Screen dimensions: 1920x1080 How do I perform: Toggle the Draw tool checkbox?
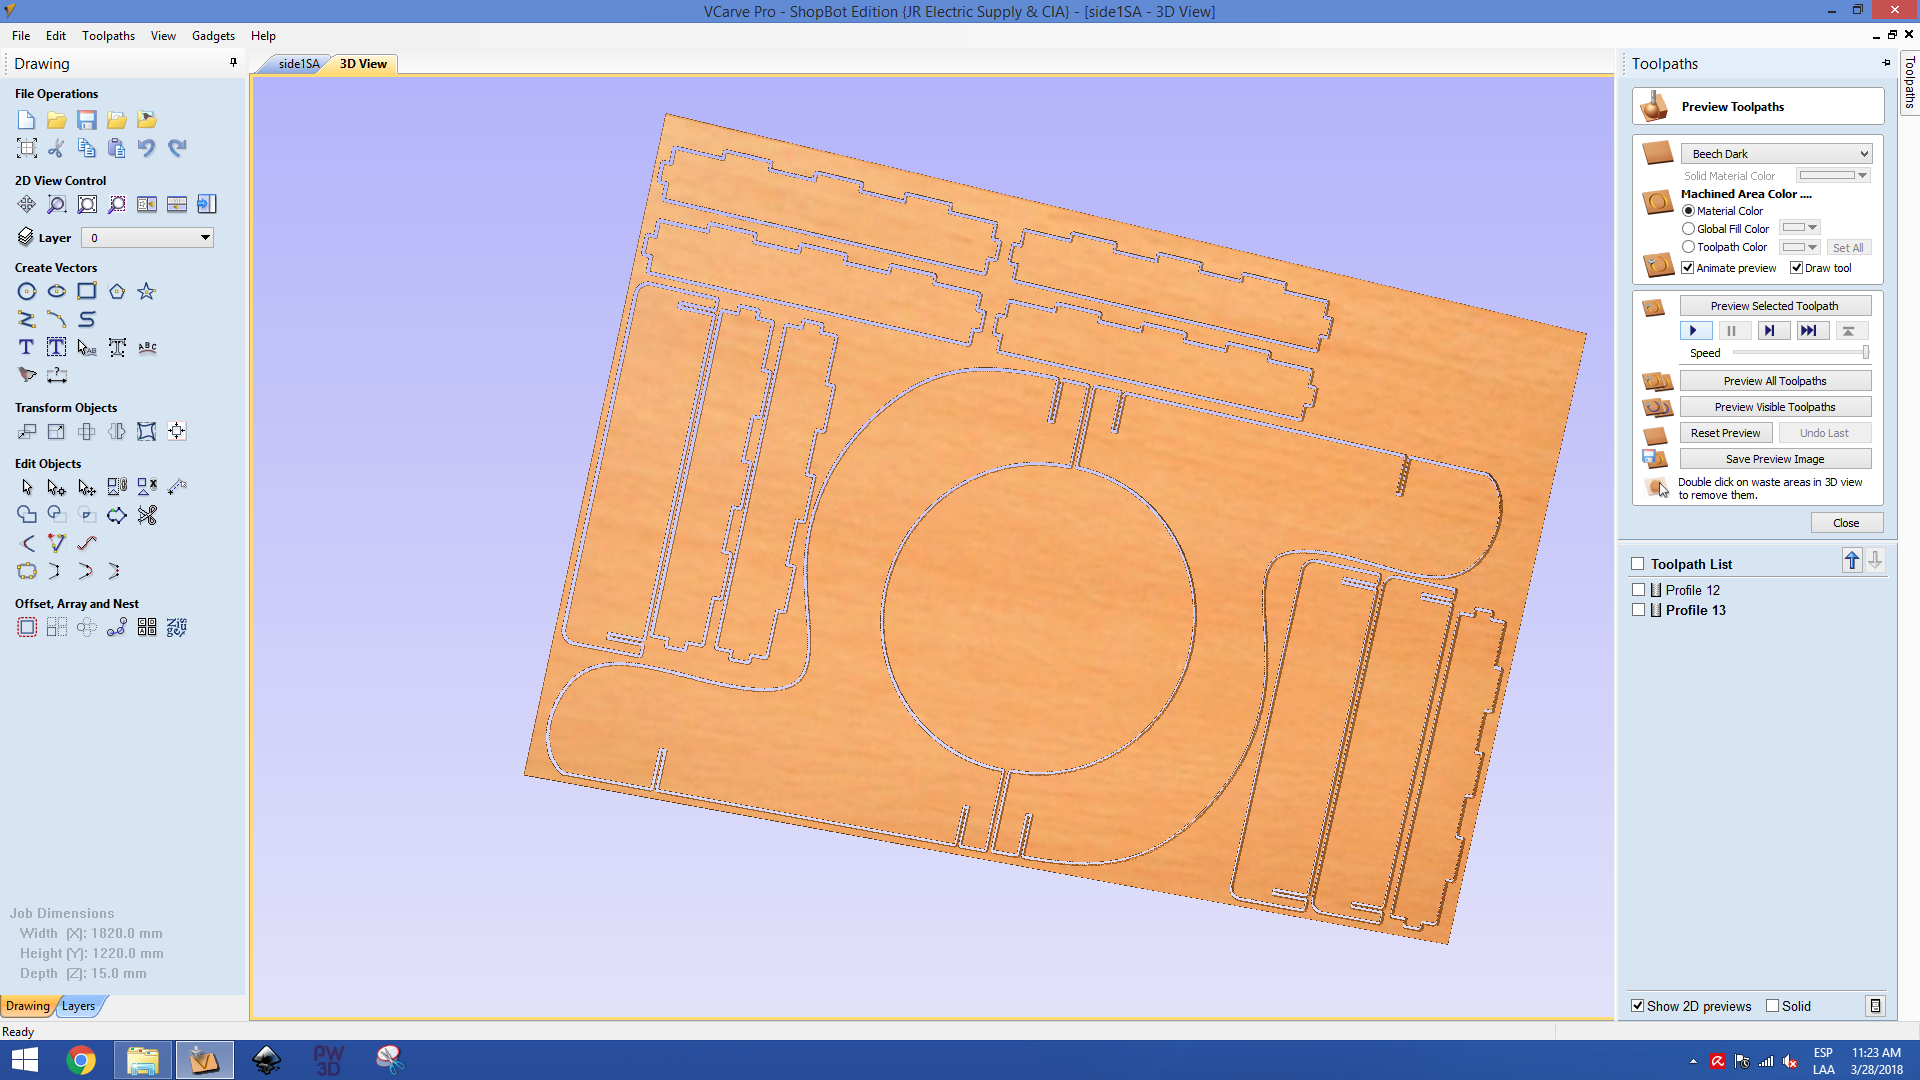click(1796, 268)
